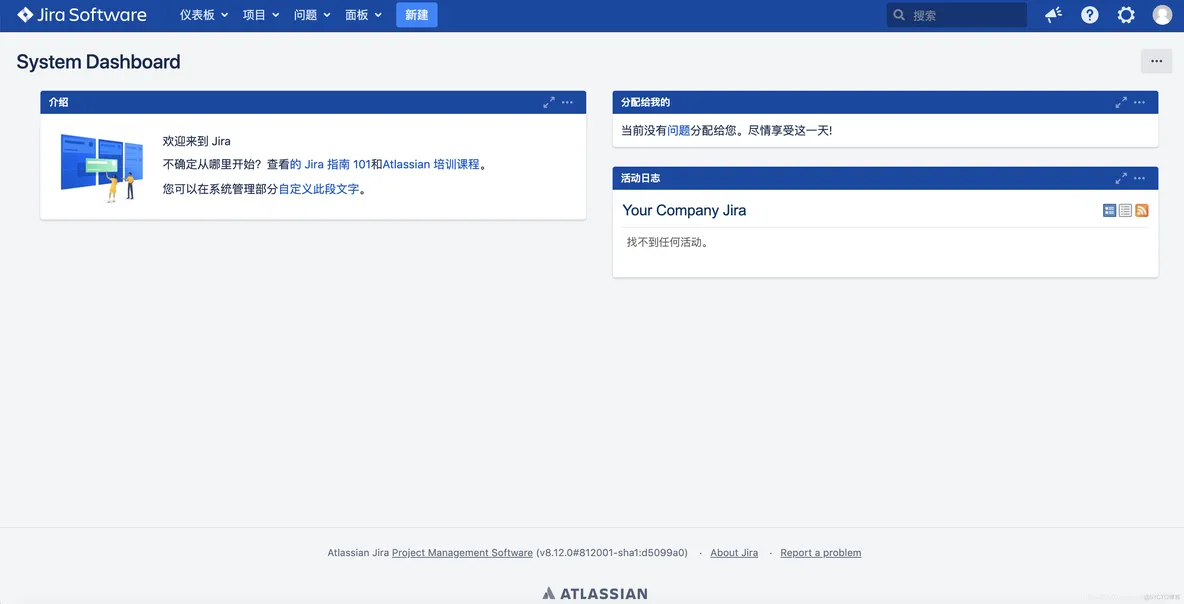Image resolution: width=1184 pixels, height=604 pixels.
Task: Switch activity stream to full view
Action: coord(1109,211)
